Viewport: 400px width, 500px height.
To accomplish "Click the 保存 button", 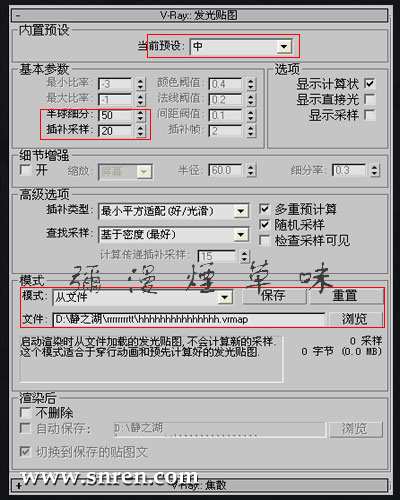I will 274,296.
